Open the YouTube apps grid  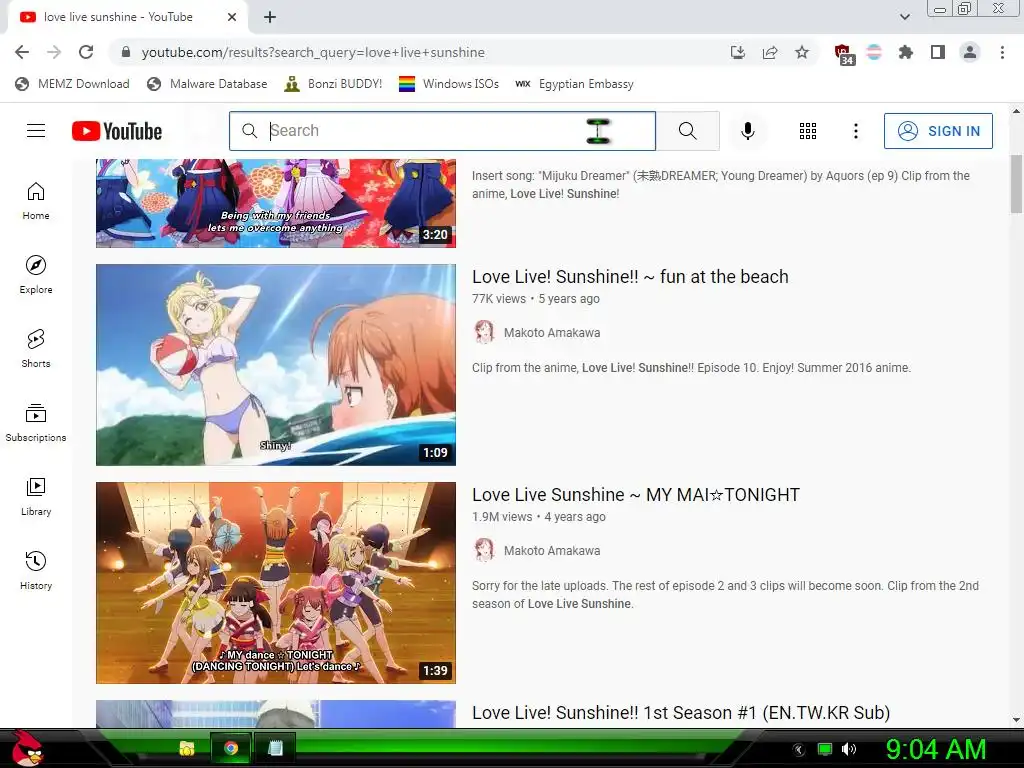(808, 131)
